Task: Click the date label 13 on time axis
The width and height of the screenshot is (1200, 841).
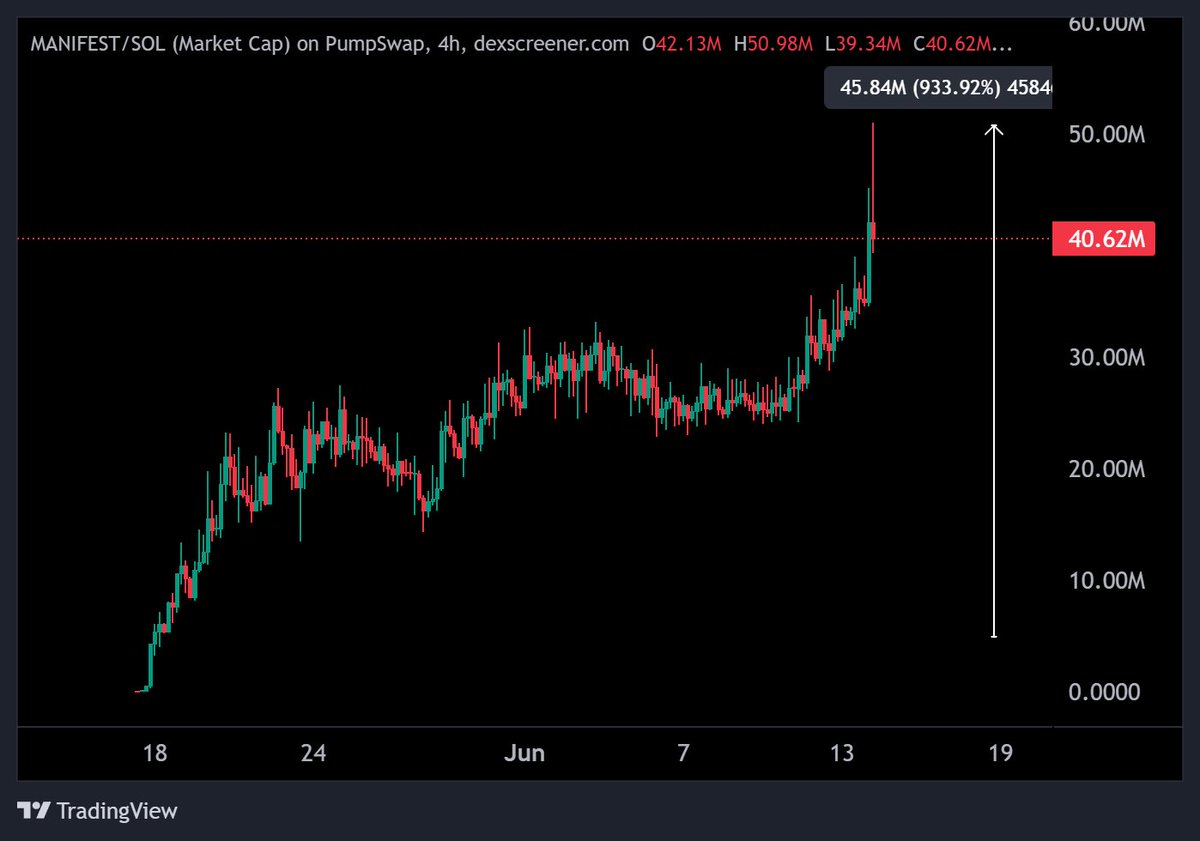Action: click(842, 753)
